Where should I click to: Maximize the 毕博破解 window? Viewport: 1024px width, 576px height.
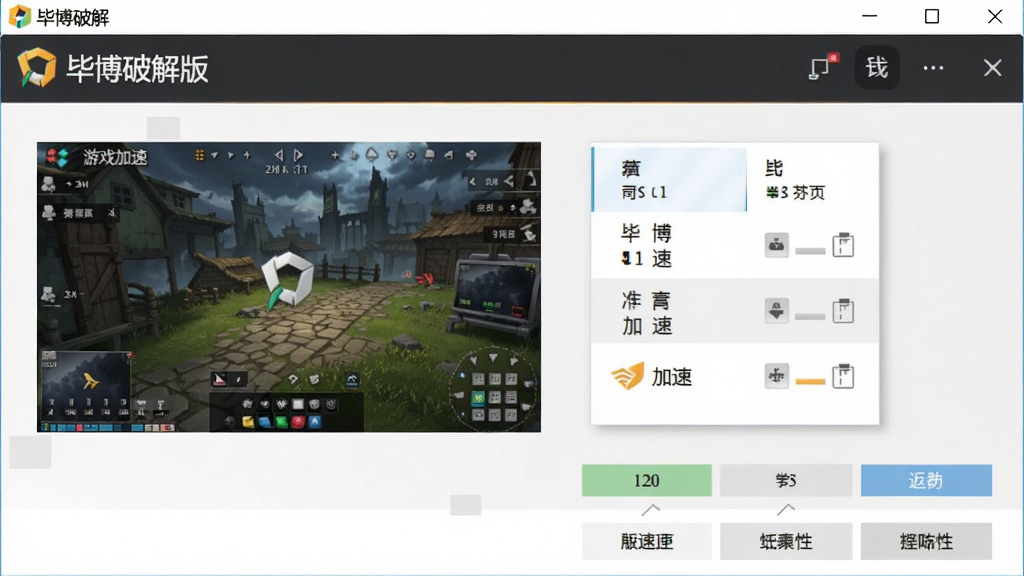coord(932,16)
